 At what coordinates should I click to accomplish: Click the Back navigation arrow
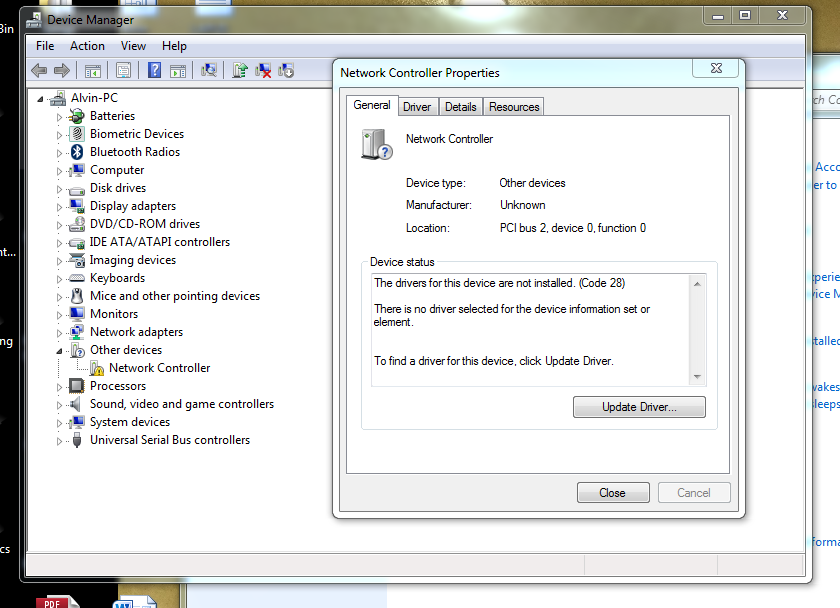[x=38, y=70]
